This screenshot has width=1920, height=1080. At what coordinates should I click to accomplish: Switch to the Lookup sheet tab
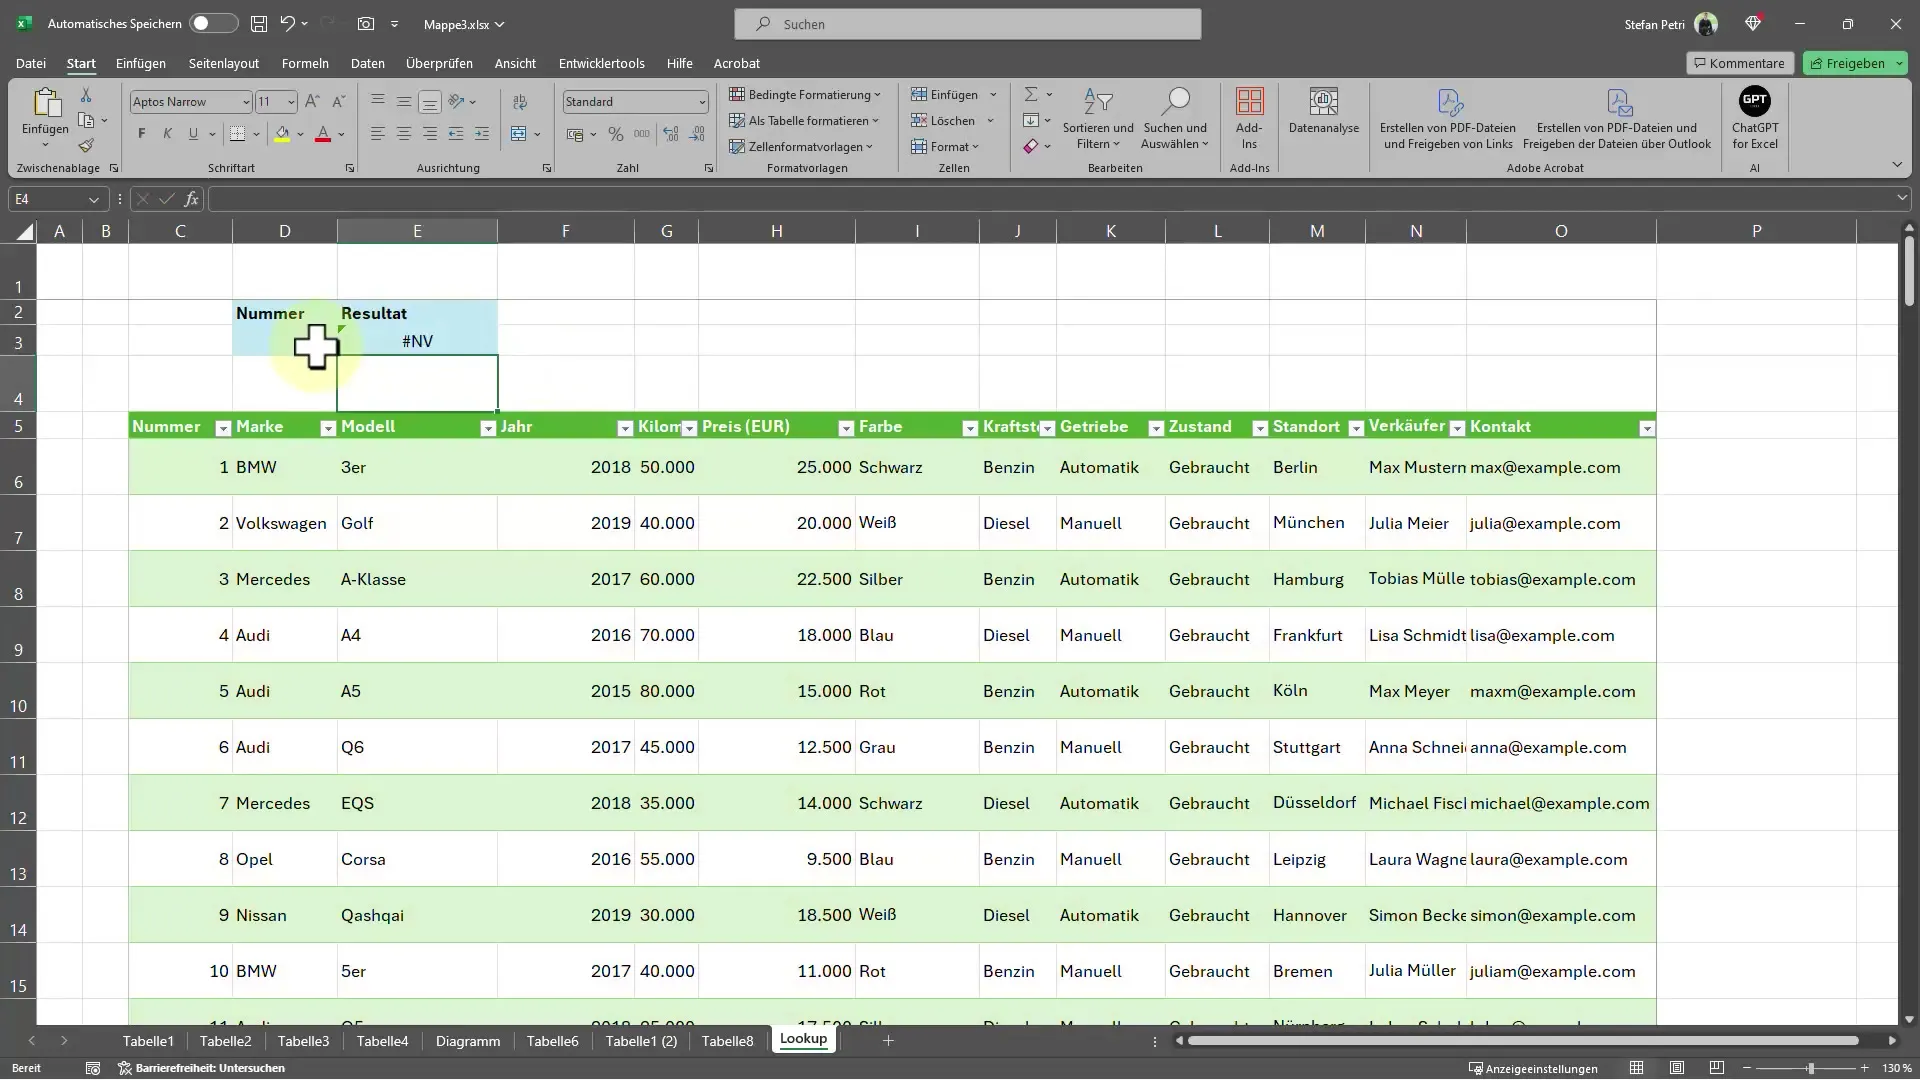[803, 1040]
